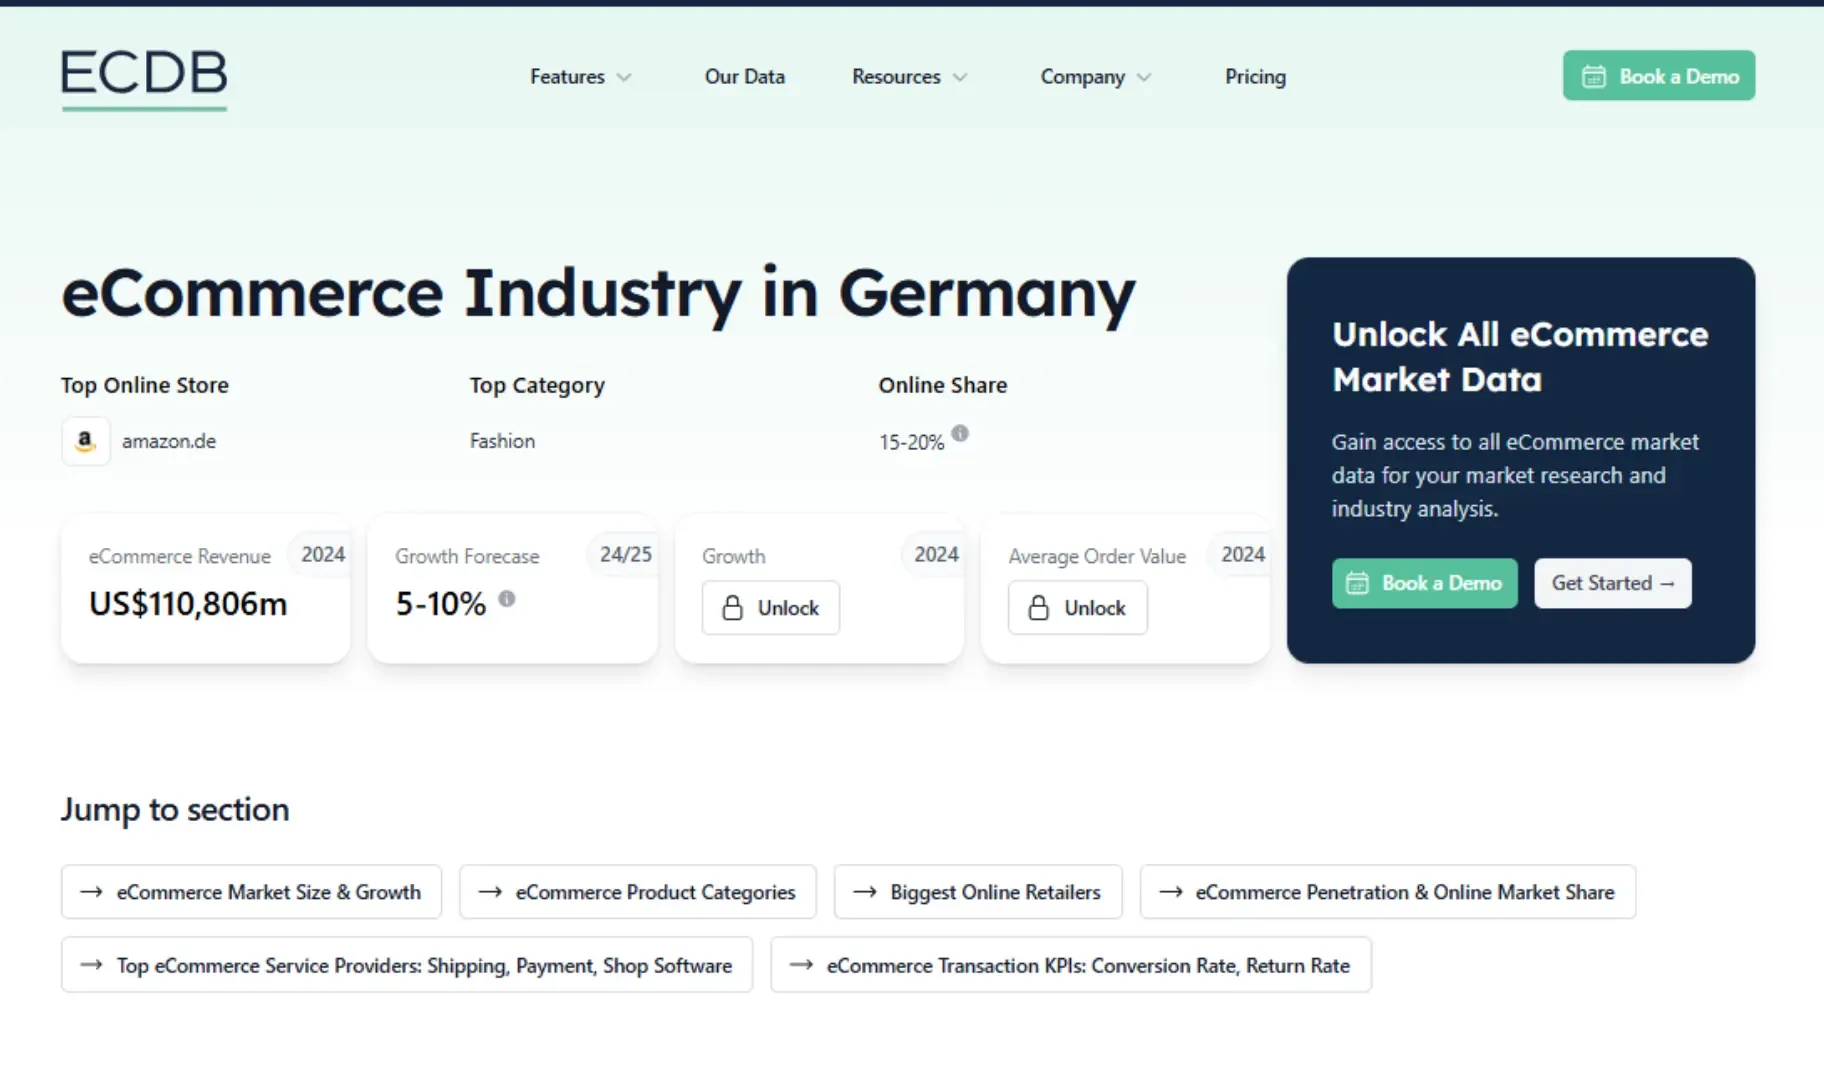Jump to Biggest Online Retailers section
1824x1080 pixels.
pyautogui.click(x=978, y=892)
